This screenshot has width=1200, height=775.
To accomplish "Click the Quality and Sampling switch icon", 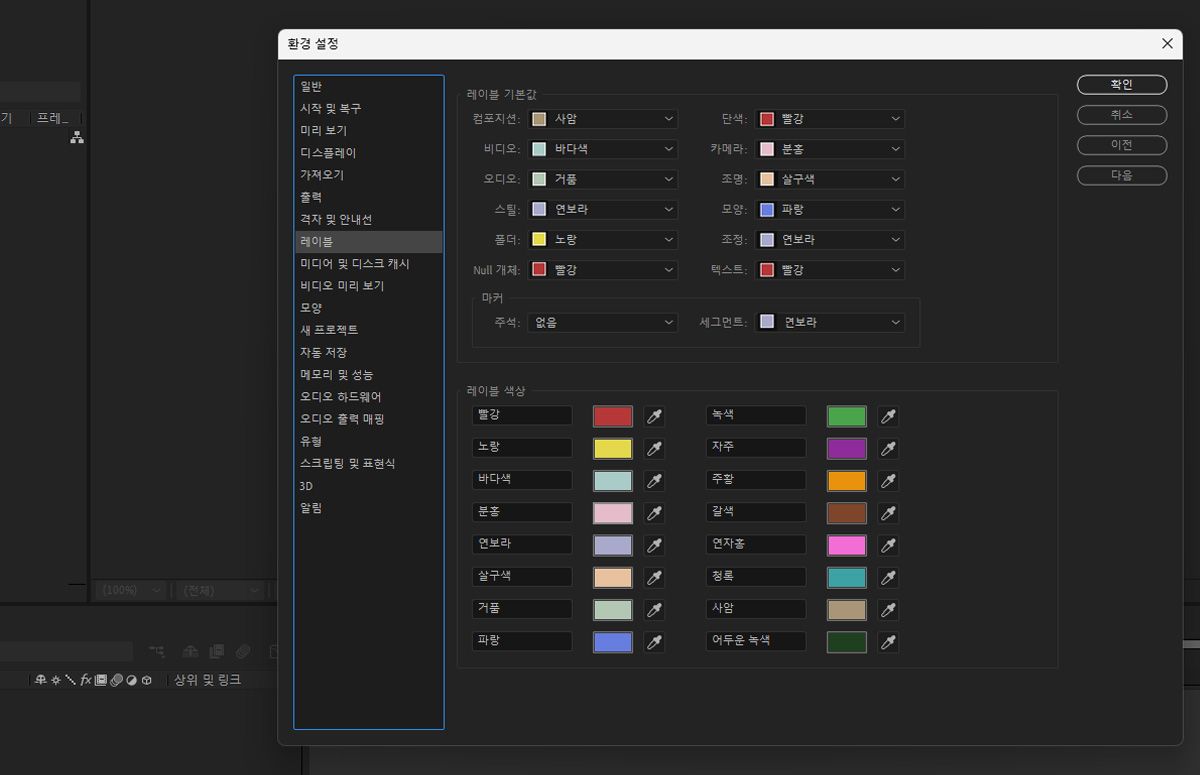I will (x=70, y=680).
